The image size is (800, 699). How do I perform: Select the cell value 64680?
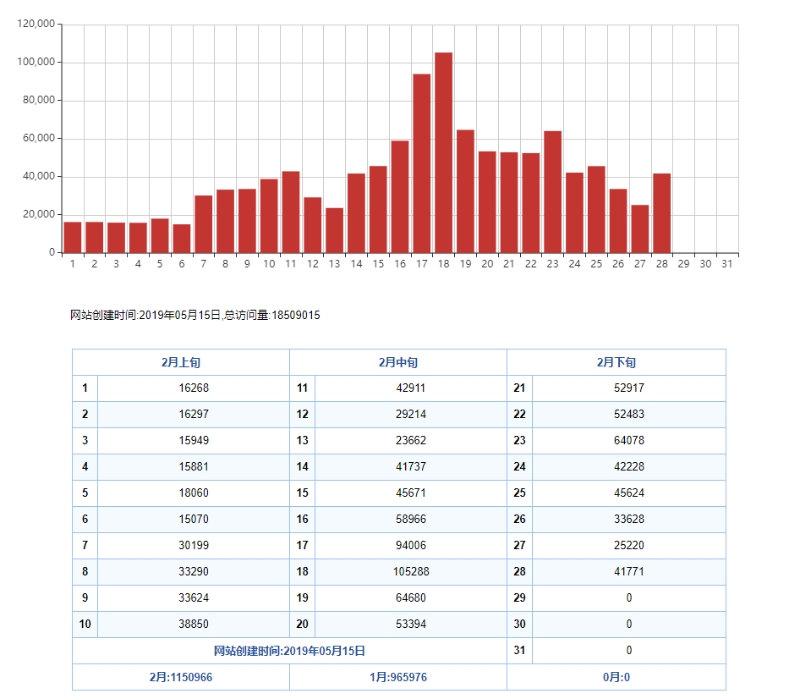coord(411,597)
